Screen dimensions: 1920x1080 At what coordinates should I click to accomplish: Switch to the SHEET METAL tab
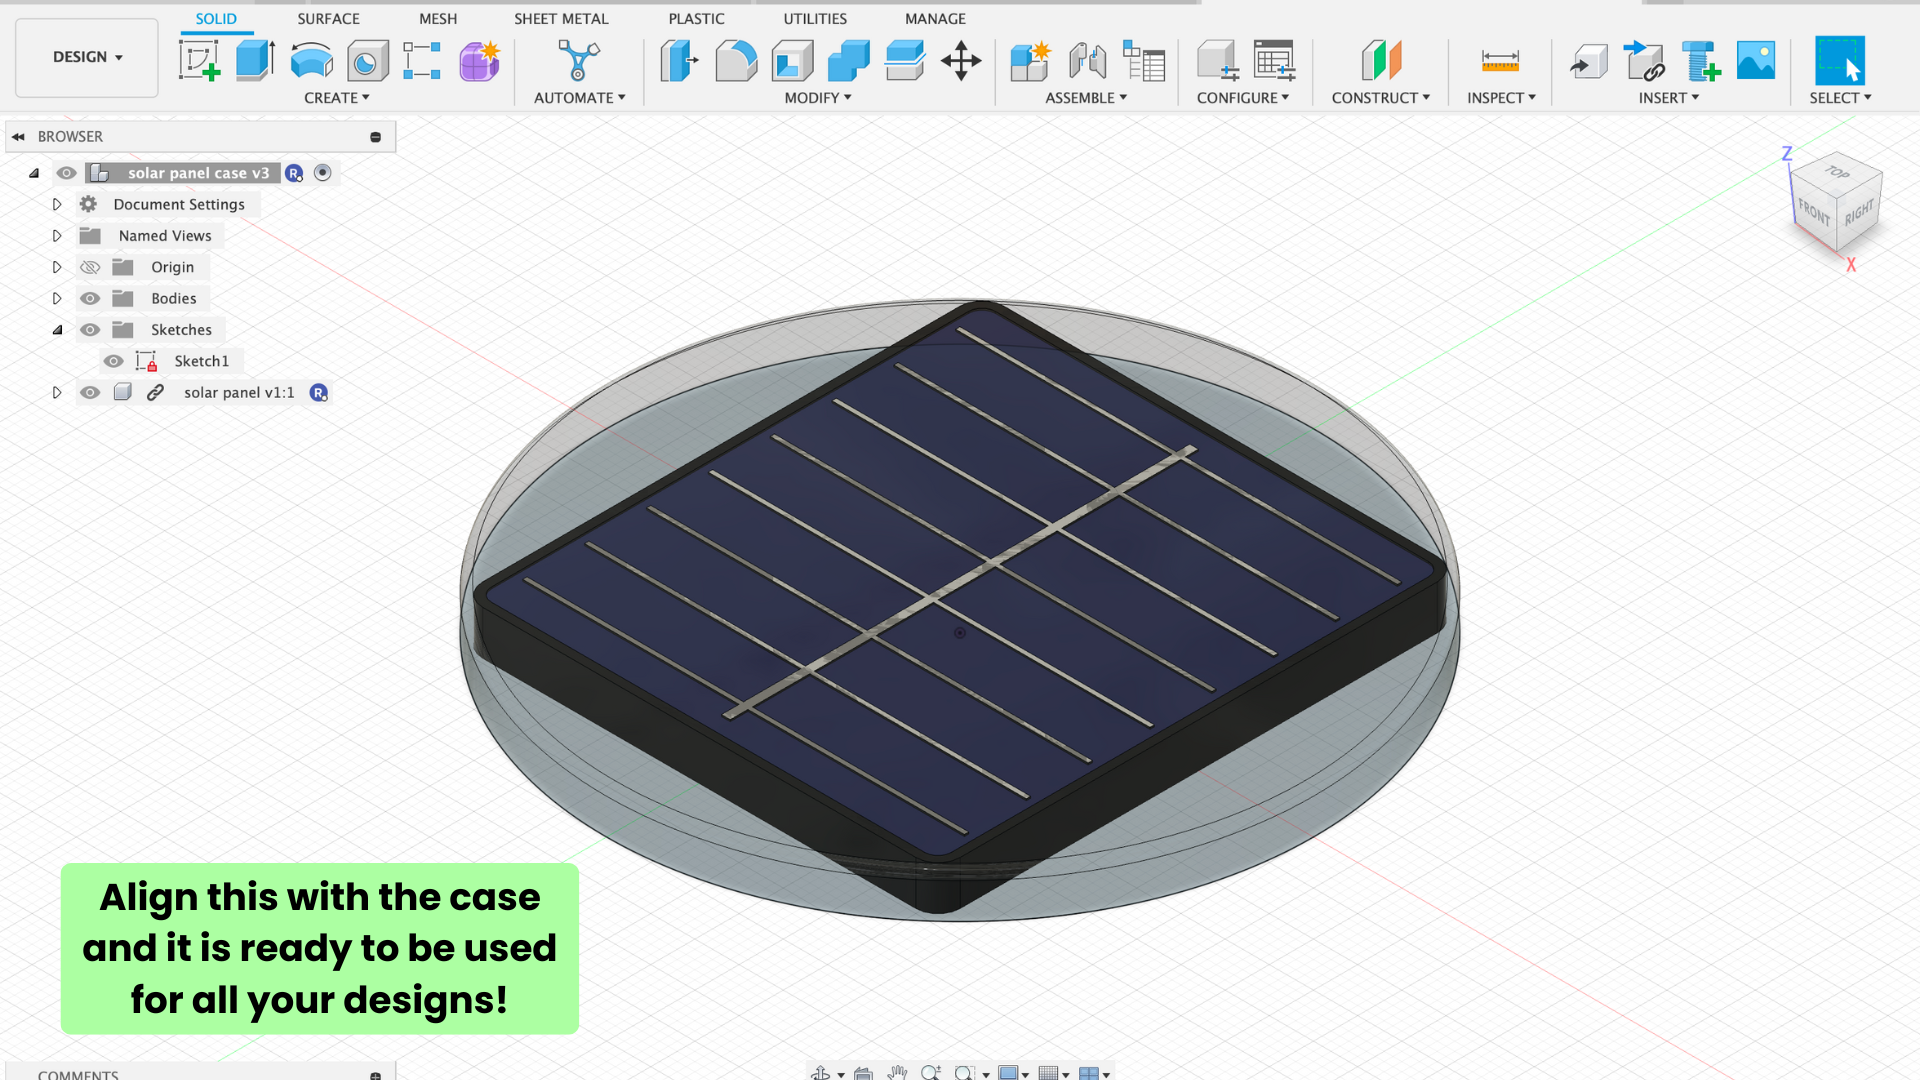(561, 19)
